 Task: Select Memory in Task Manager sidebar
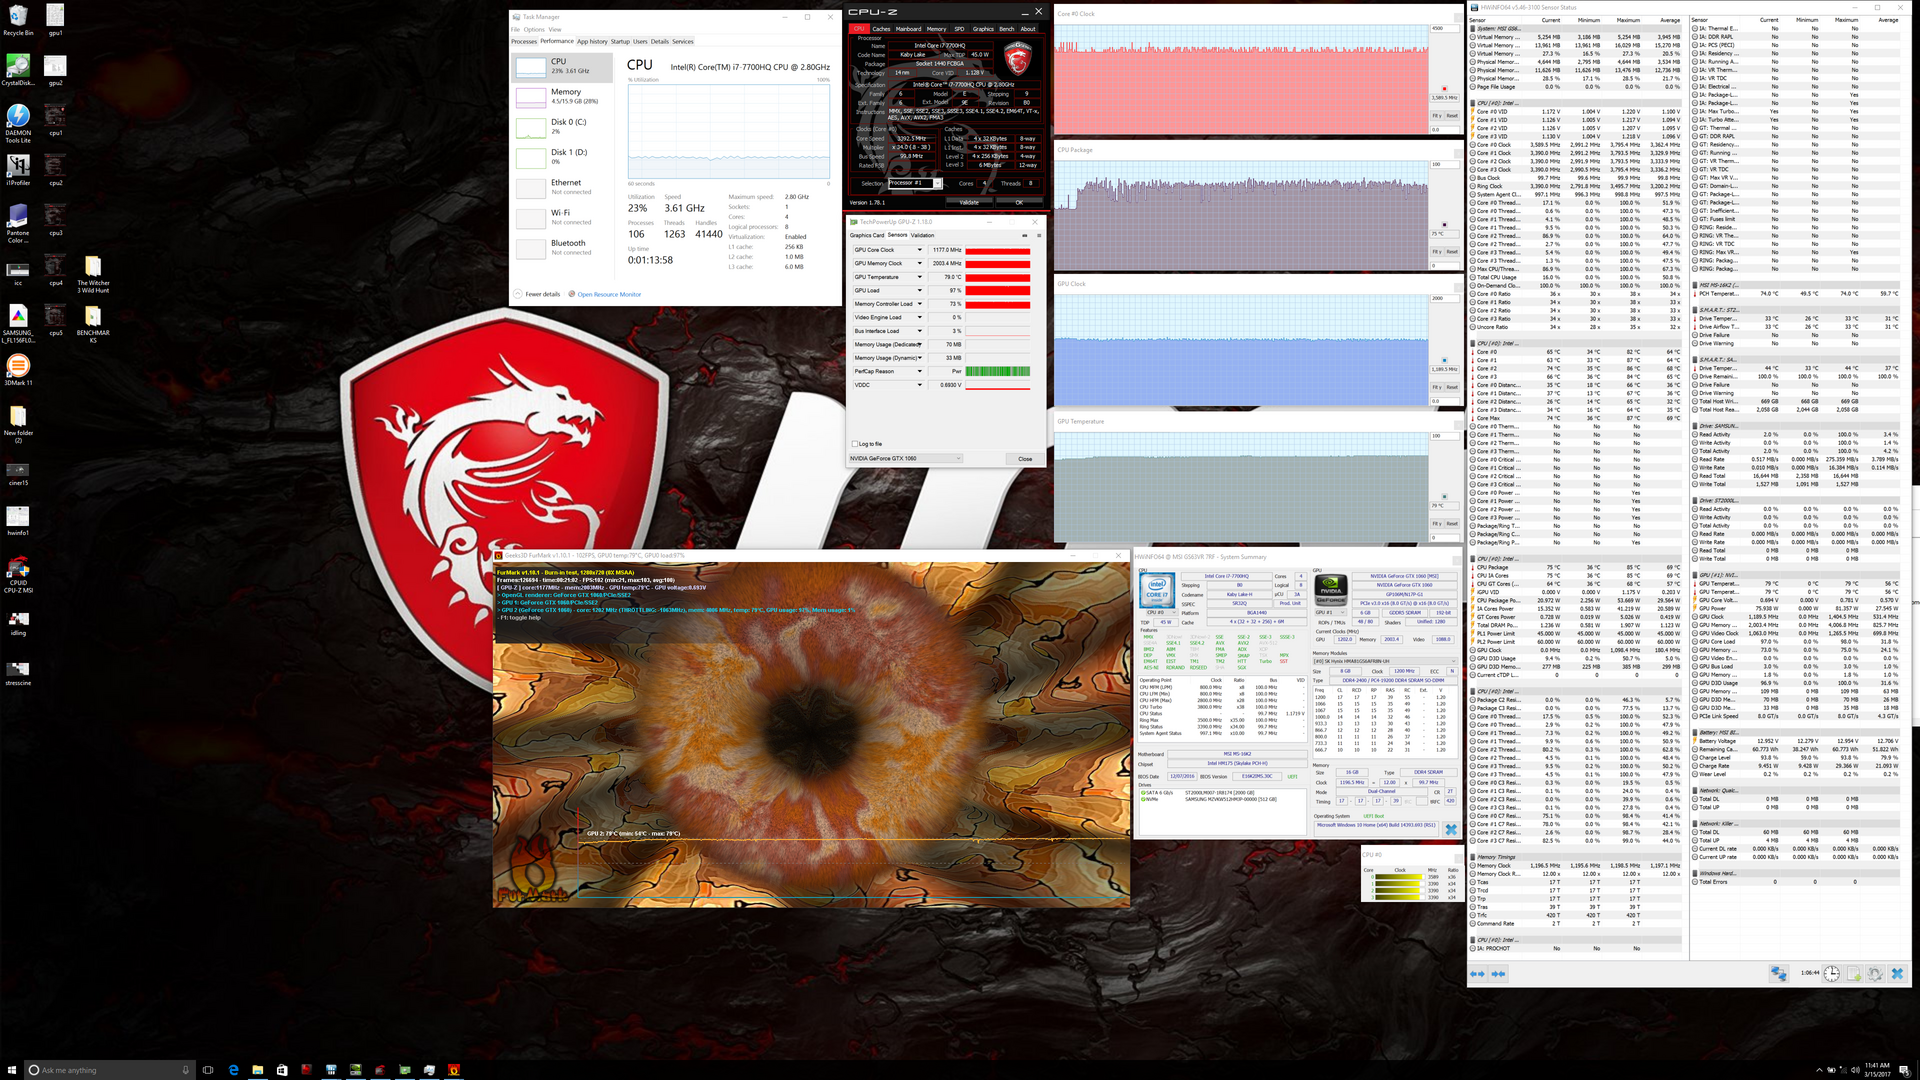565,96
